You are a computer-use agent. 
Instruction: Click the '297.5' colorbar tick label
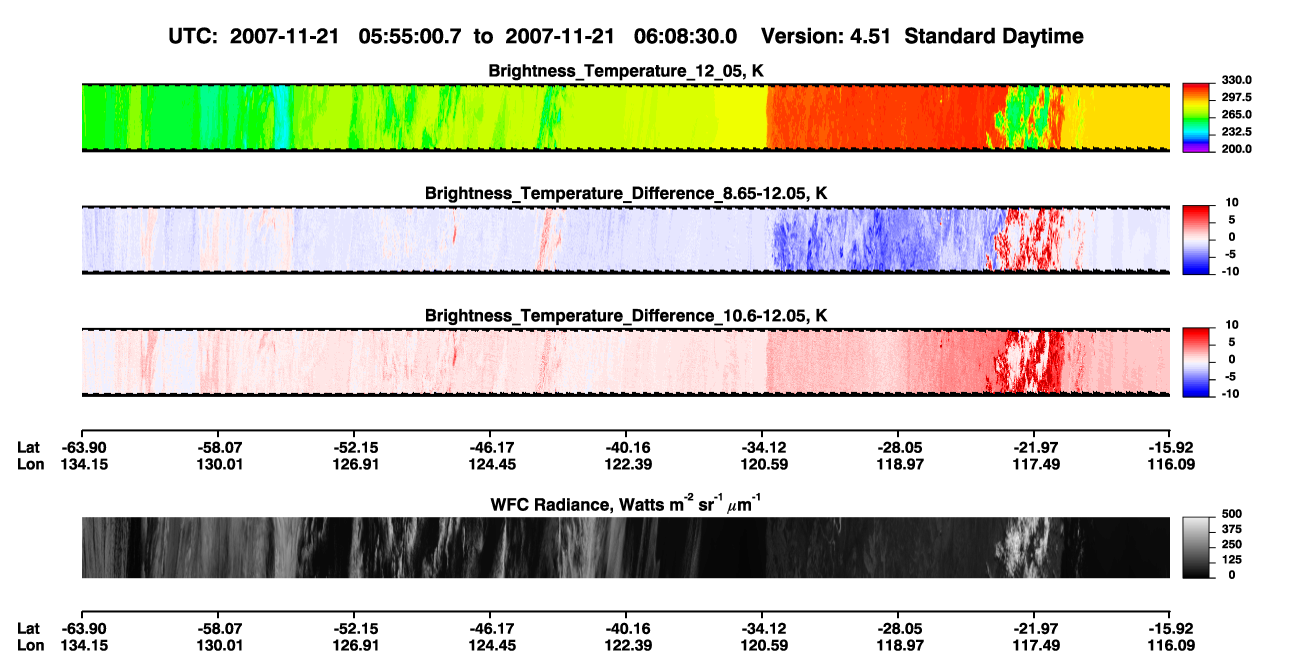tap(1235, 98)
